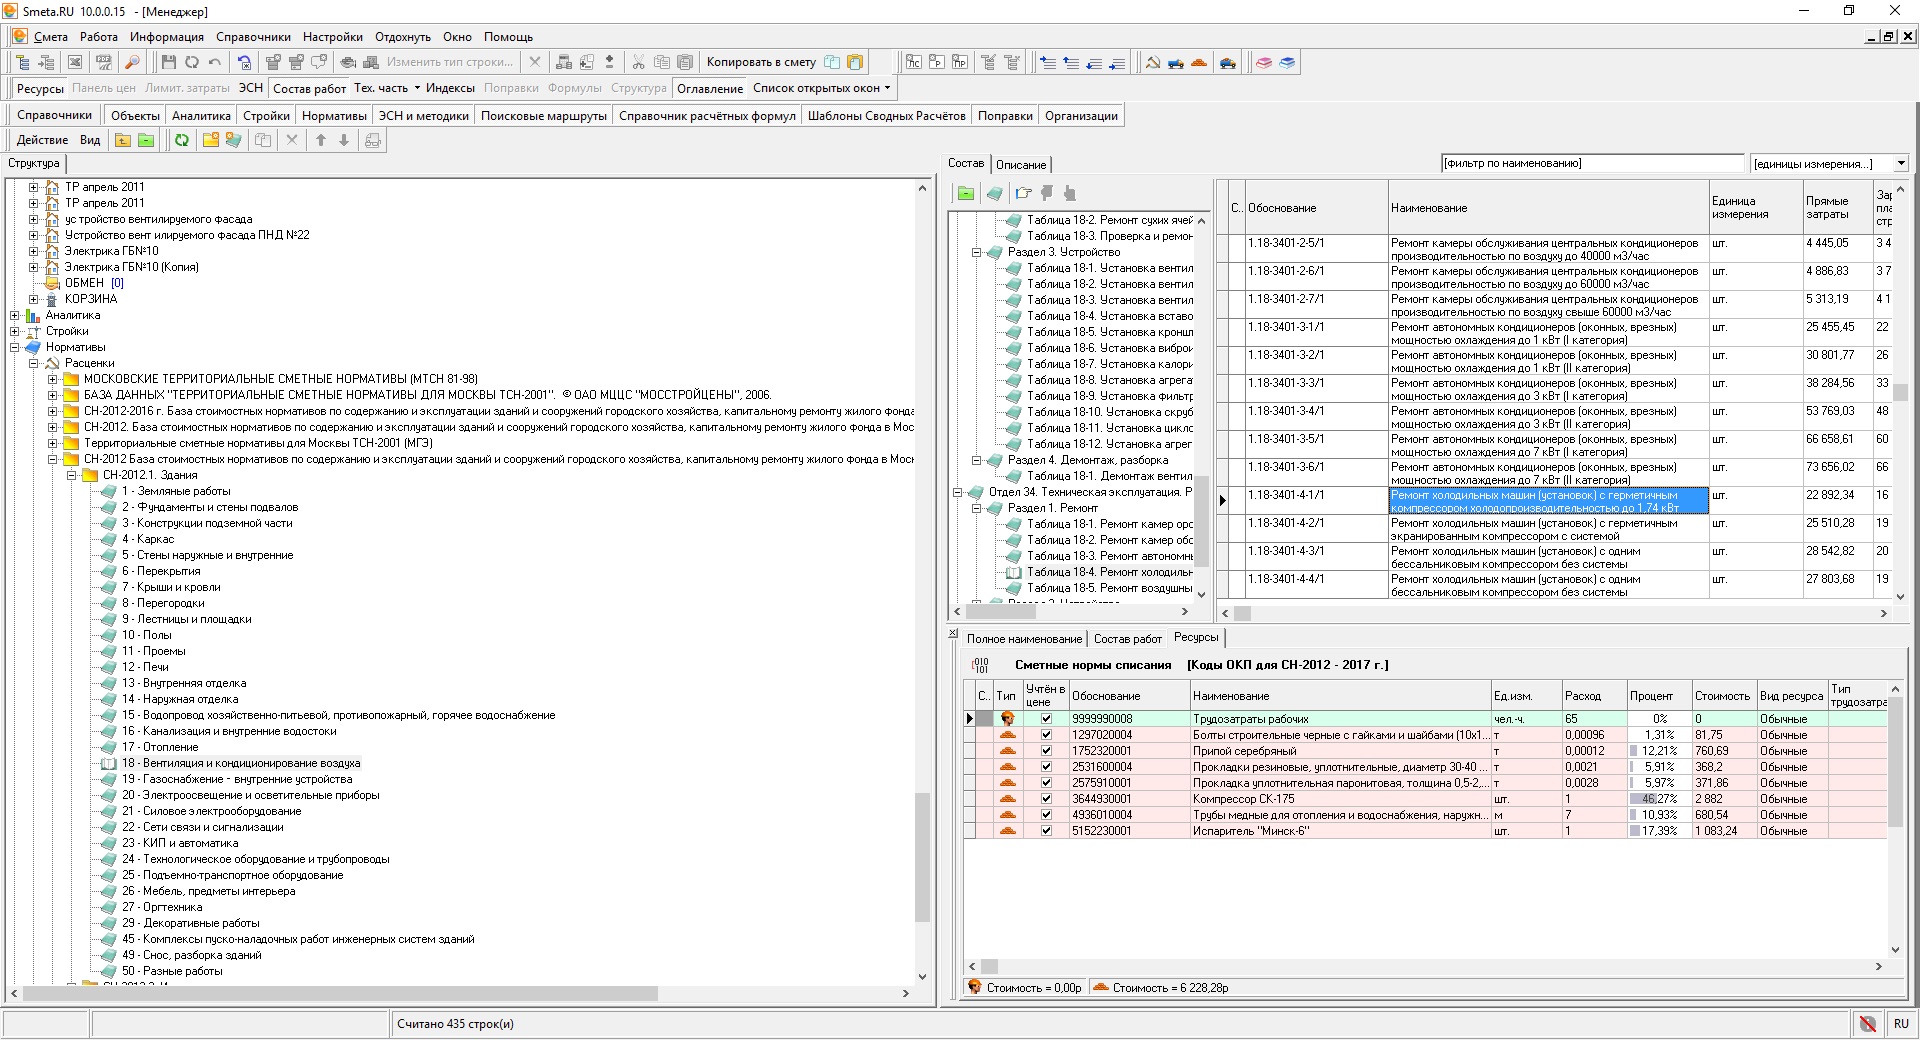Image resolution: width=1920 pixels, height=1040 pixels.
Task: Click the printer icon in Действие toolbar
Action: click(373, 140)
